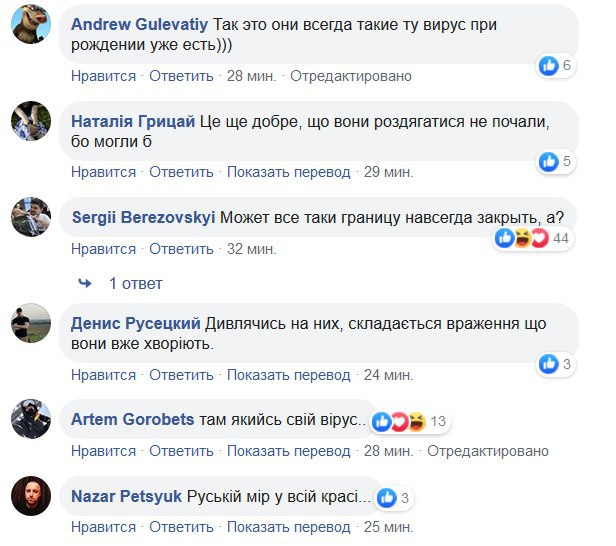616x546 pixels.
Task: View edit history via "Отредактировано" on Artem's comment
Action: (489, 451)
